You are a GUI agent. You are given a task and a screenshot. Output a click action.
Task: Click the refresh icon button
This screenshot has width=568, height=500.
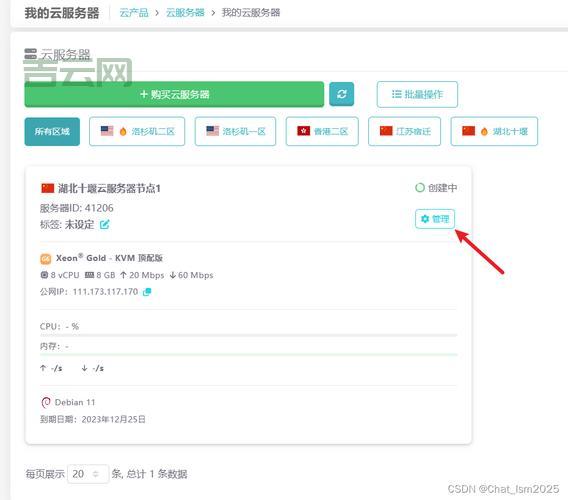pos(341,94)
